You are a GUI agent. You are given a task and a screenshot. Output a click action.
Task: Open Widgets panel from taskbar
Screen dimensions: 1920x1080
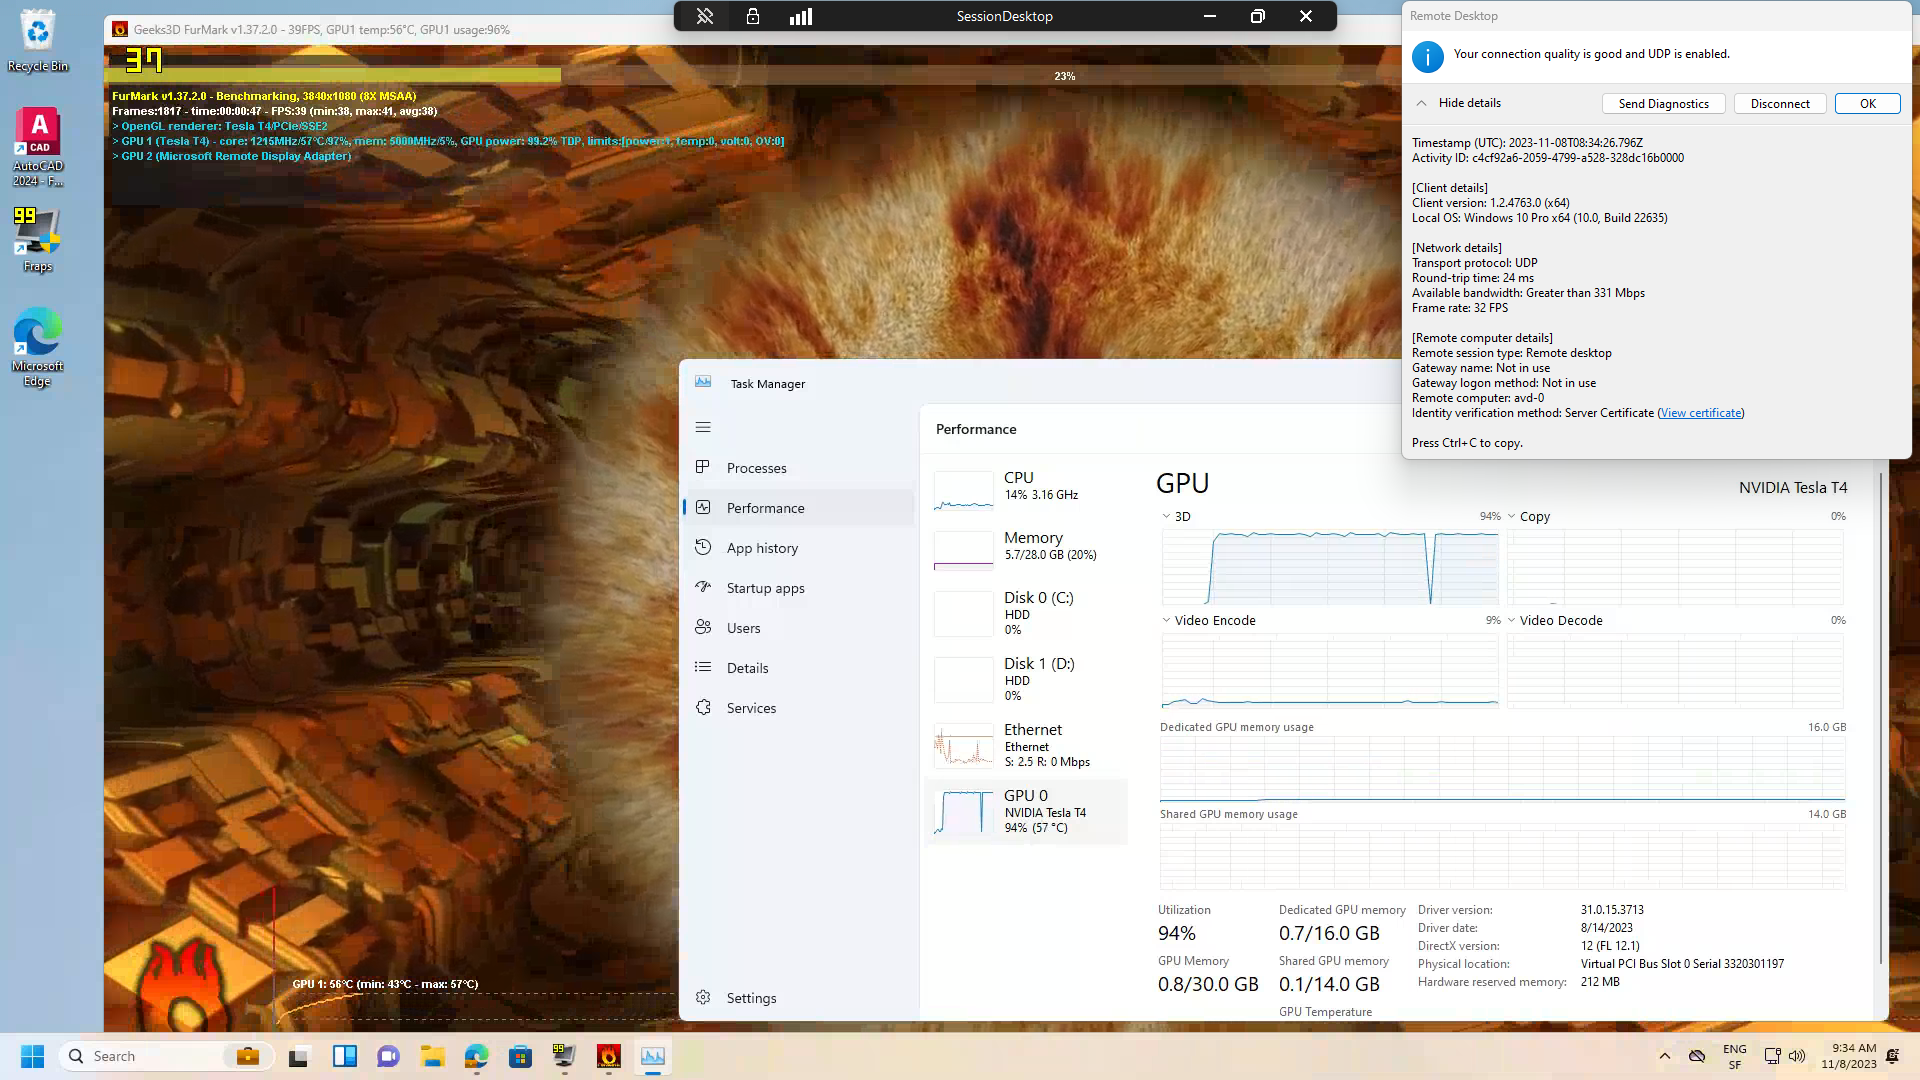(x=345, y=1056)
